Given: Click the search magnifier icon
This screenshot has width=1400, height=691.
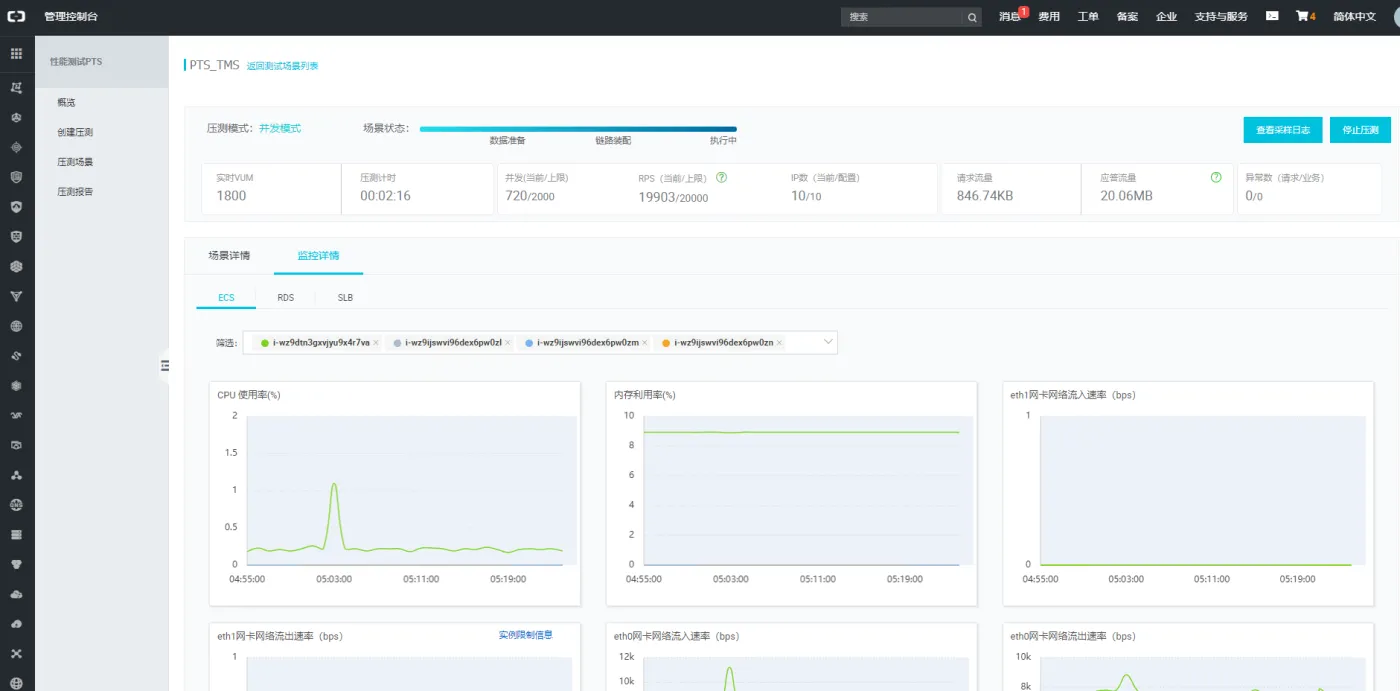Looking at the screenshot, I should tap(972, 17).
